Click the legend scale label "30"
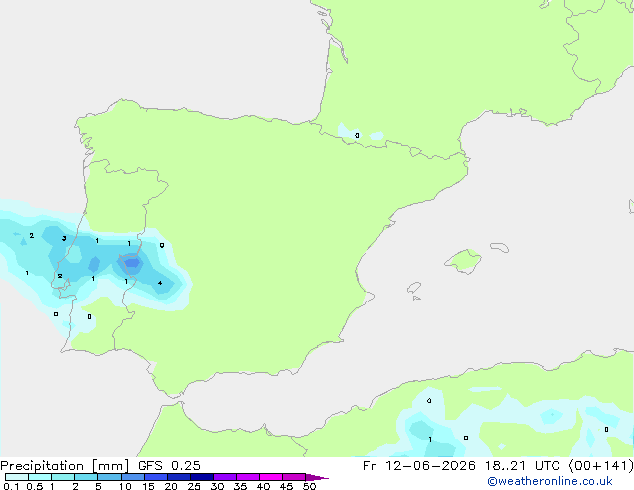 coord(217,486)
